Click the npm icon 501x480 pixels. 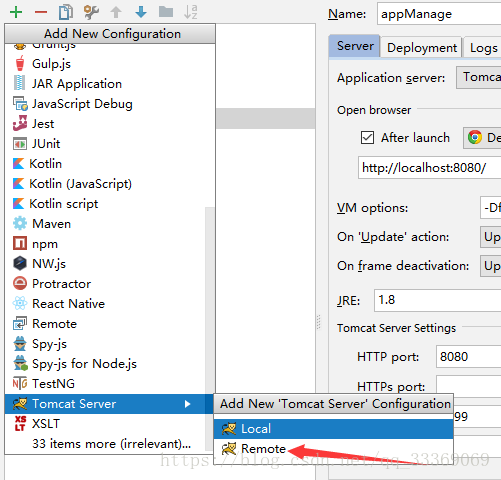(20, 243)
